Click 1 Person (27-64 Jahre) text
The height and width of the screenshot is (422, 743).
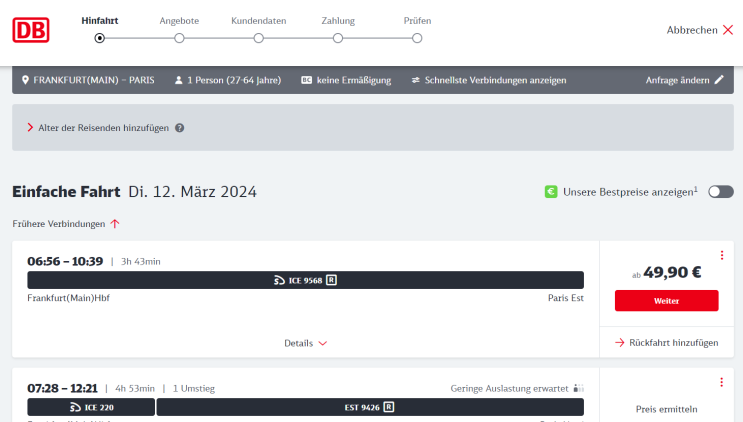point(234,80)
